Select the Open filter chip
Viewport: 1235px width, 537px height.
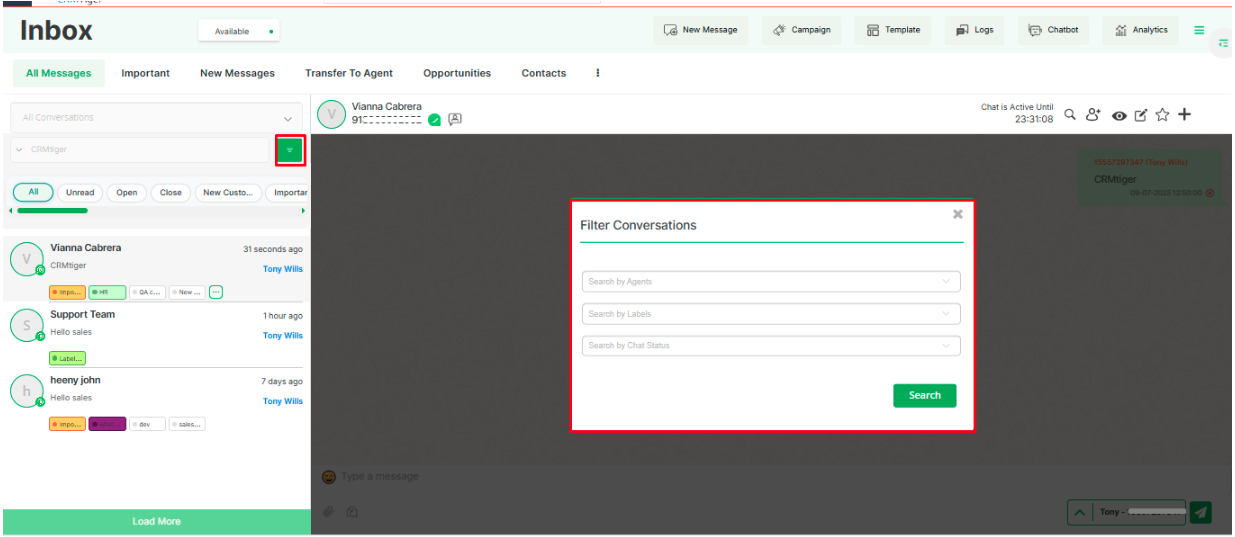click(127, 193)
